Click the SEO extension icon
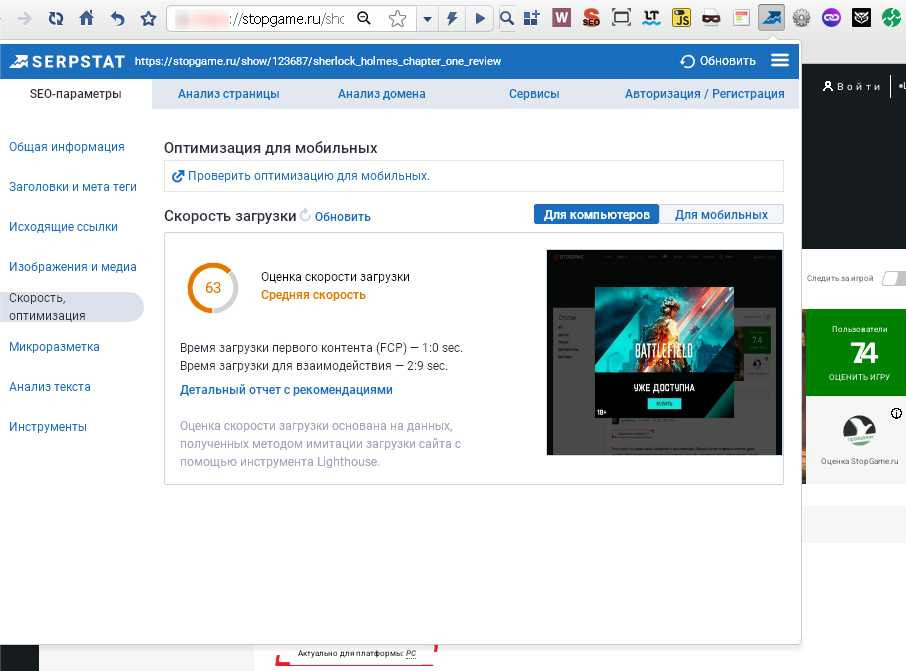 click(x=591, y=18)
